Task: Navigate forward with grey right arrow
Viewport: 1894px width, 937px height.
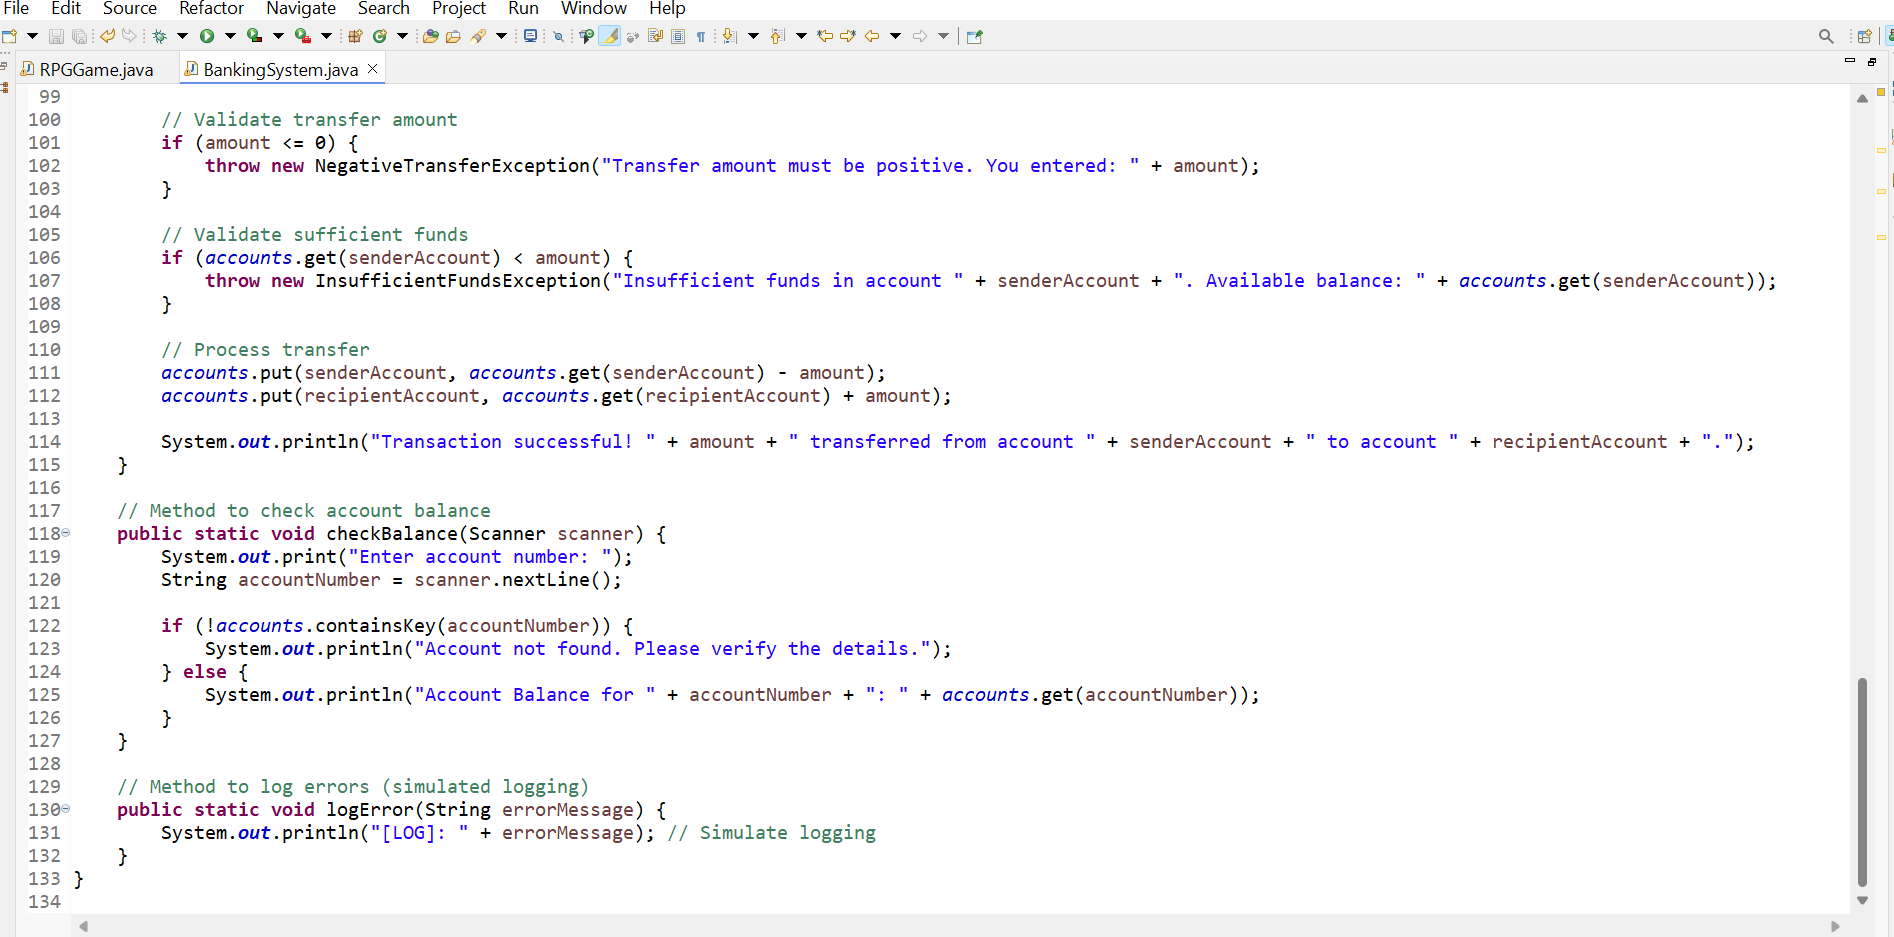Action: pos(920,36)
